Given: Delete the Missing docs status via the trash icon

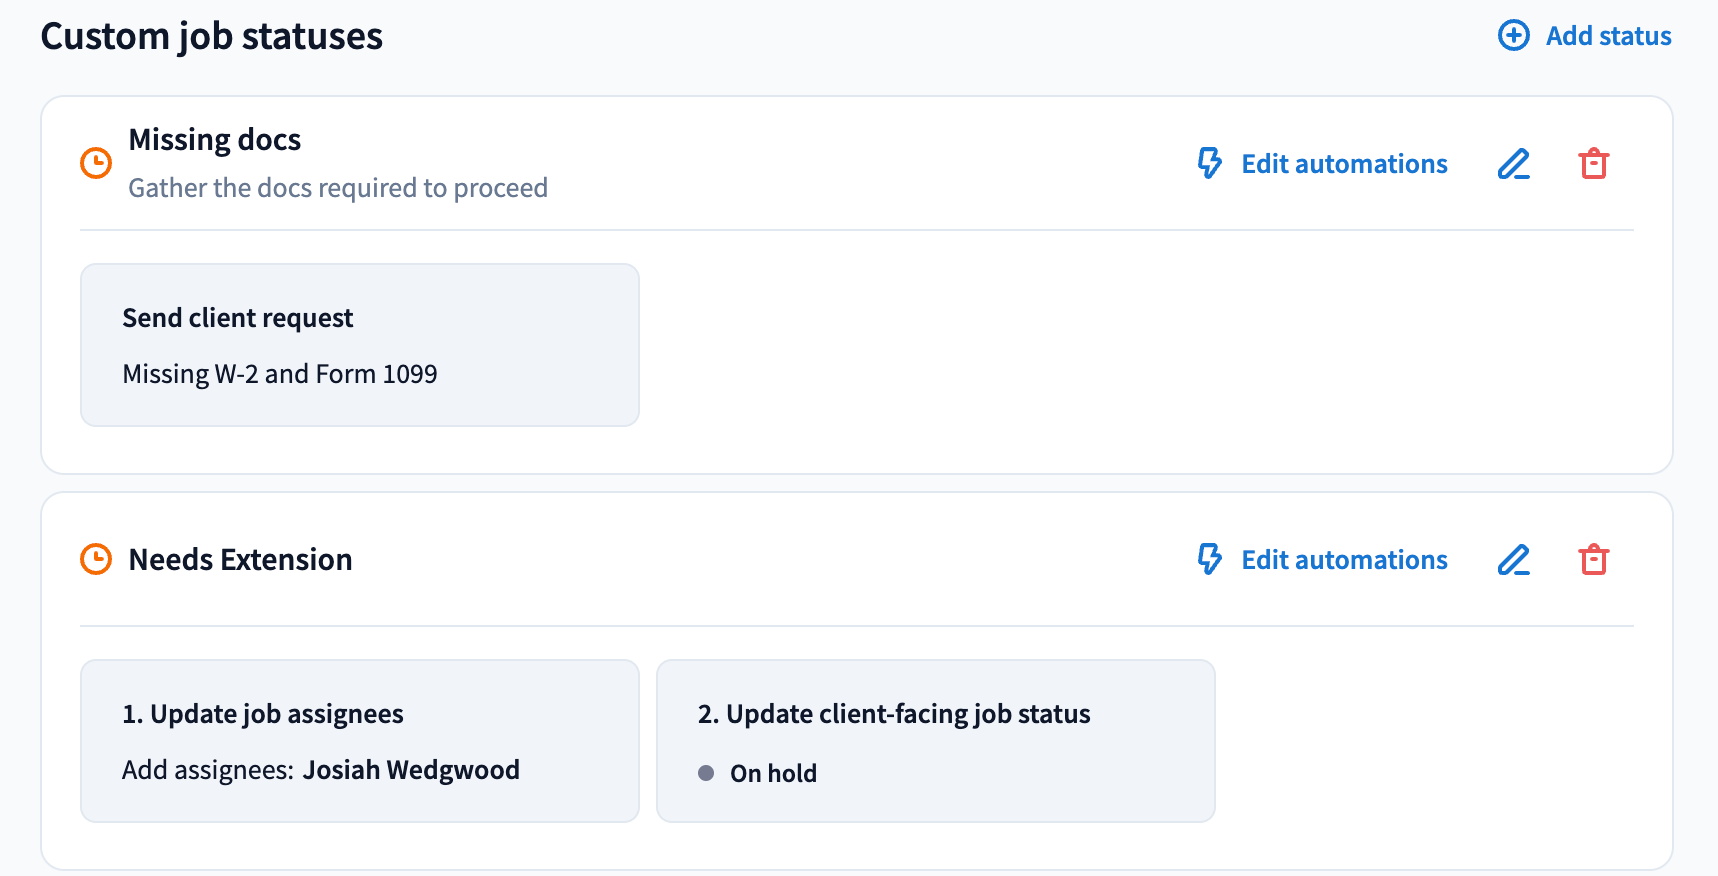Looking at the screenshot, I should tap(1593, 164).
